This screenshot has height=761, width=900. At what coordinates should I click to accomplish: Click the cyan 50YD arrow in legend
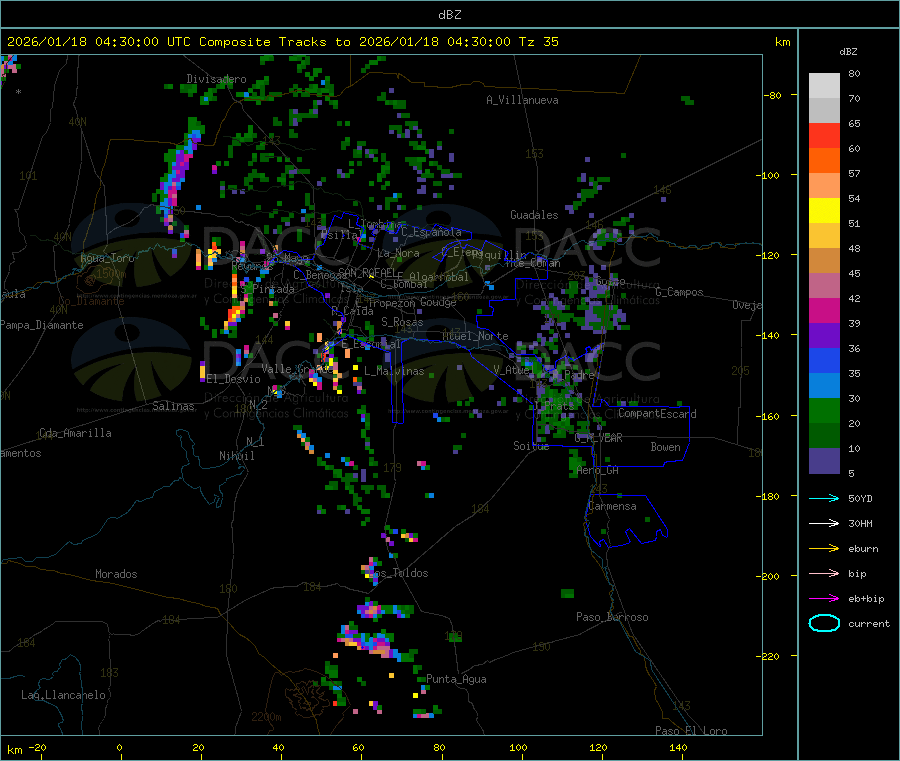click(x=824, y=498)
